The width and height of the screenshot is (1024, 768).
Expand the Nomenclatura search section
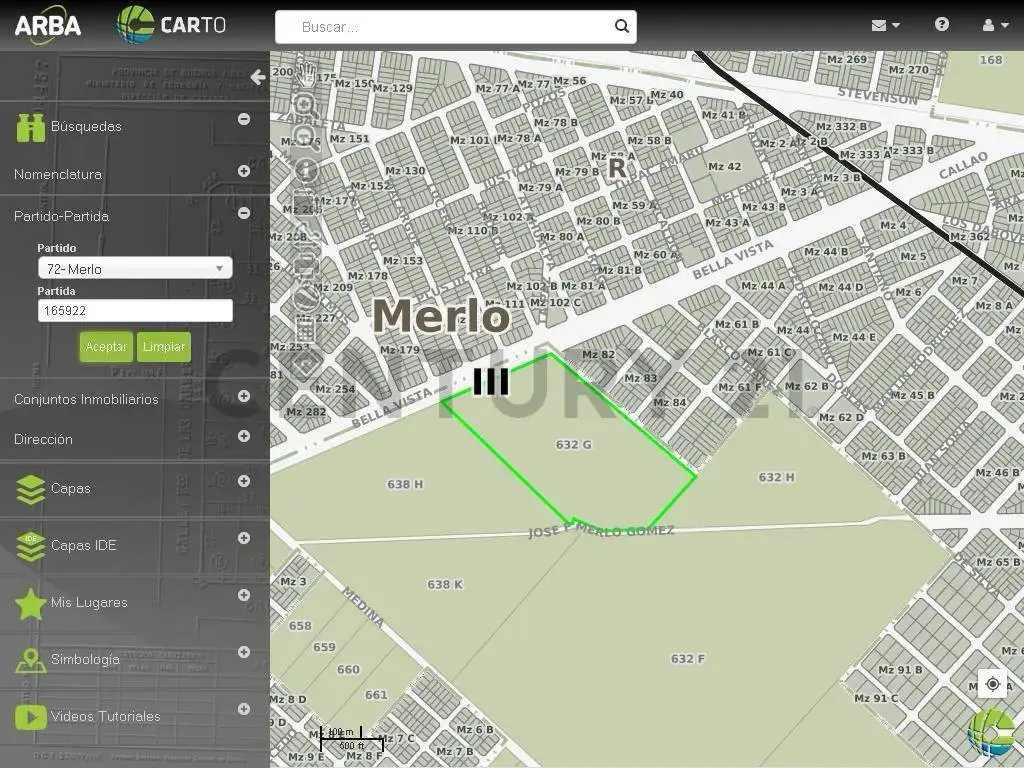(x=243, y=171)
